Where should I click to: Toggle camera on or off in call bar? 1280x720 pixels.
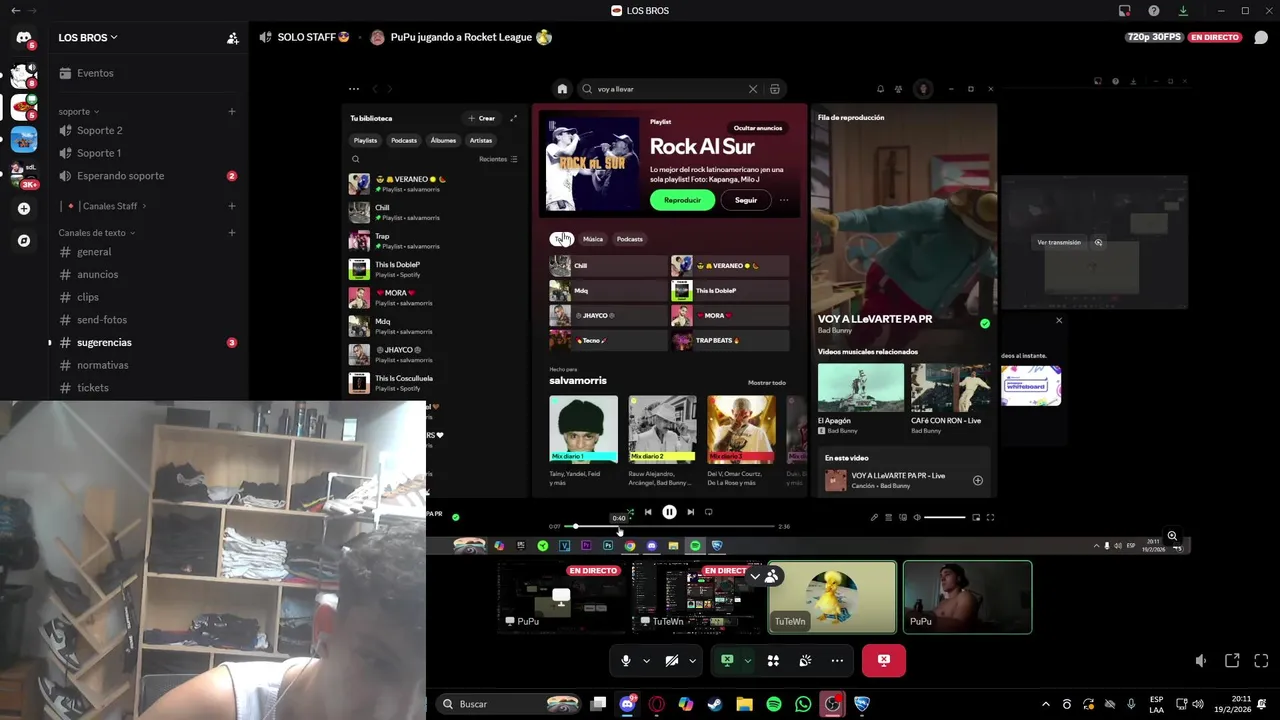tap(672, 661)
